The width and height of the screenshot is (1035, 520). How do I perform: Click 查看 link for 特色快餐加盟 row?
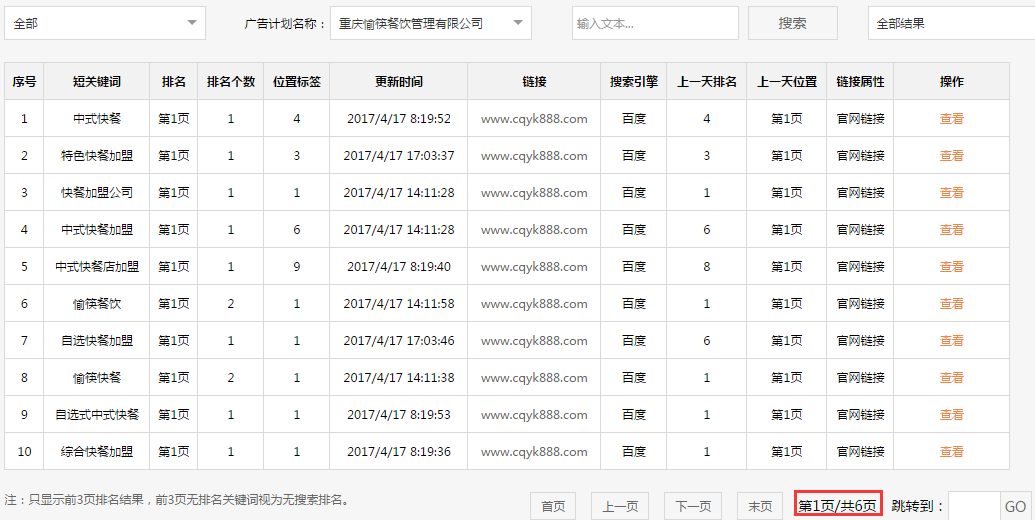point(951,156)
